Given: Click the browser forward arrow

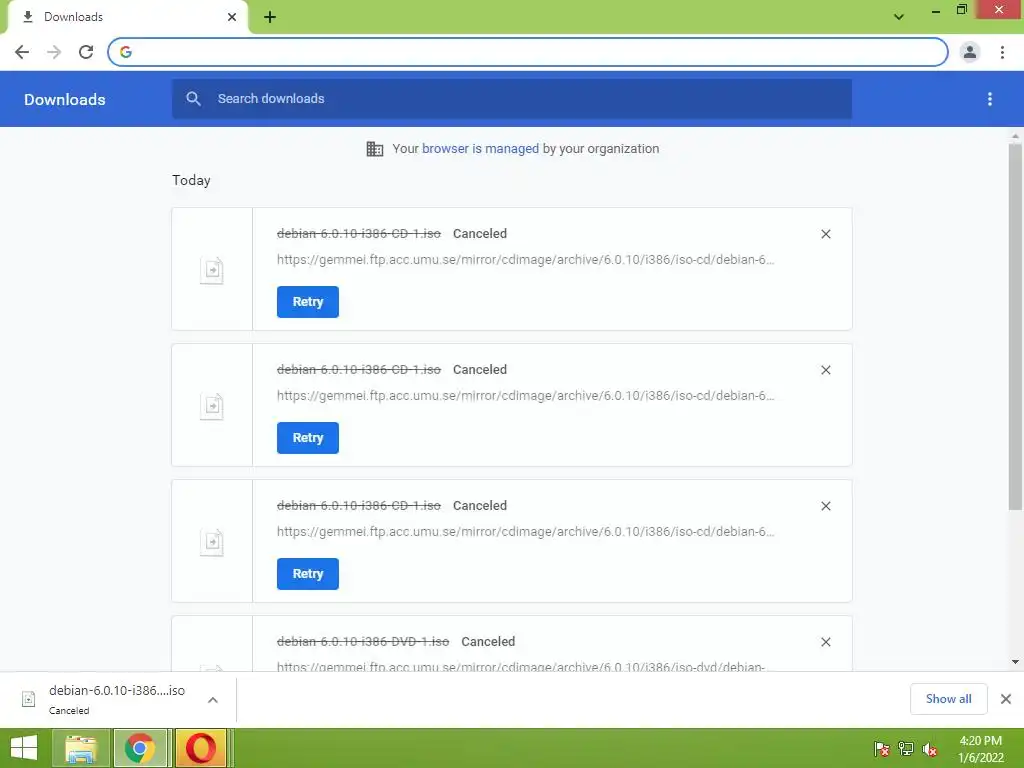Looking at the screenshot, I should (x=54, y=52).
